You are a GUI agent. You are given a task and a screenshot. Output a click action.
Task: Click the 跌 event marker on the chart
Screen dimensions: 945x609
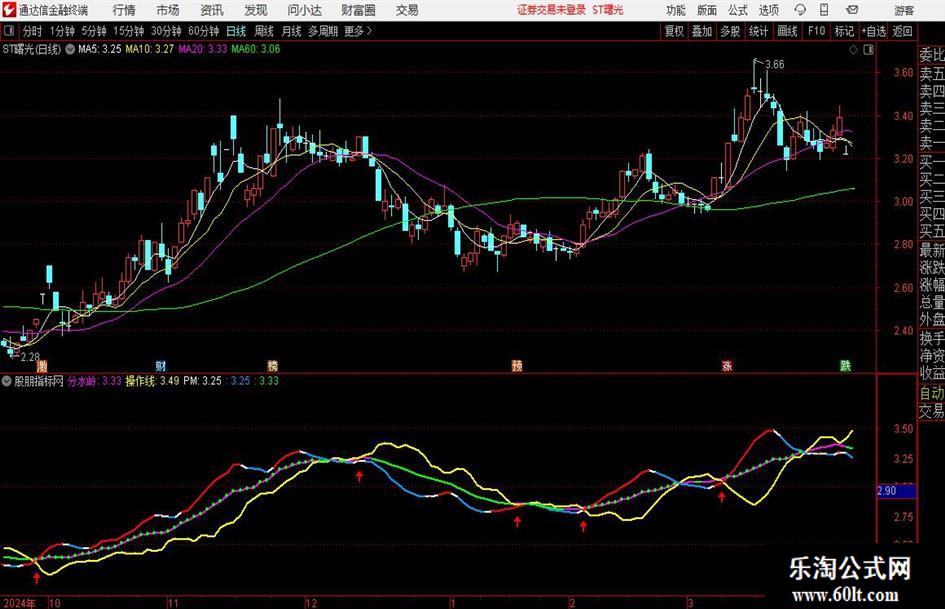(846, 366)
